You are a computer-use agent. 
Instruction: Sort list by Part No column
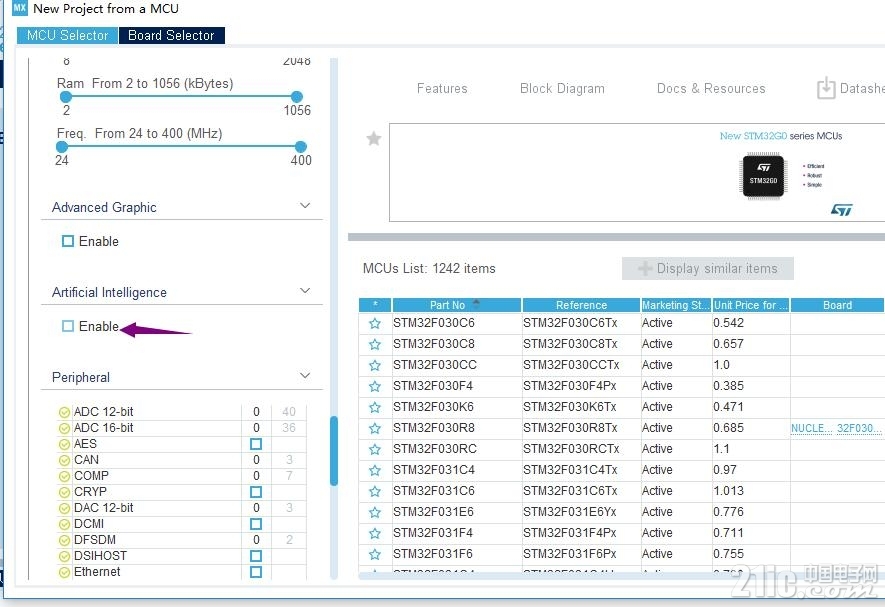click(x=457, y=305)
